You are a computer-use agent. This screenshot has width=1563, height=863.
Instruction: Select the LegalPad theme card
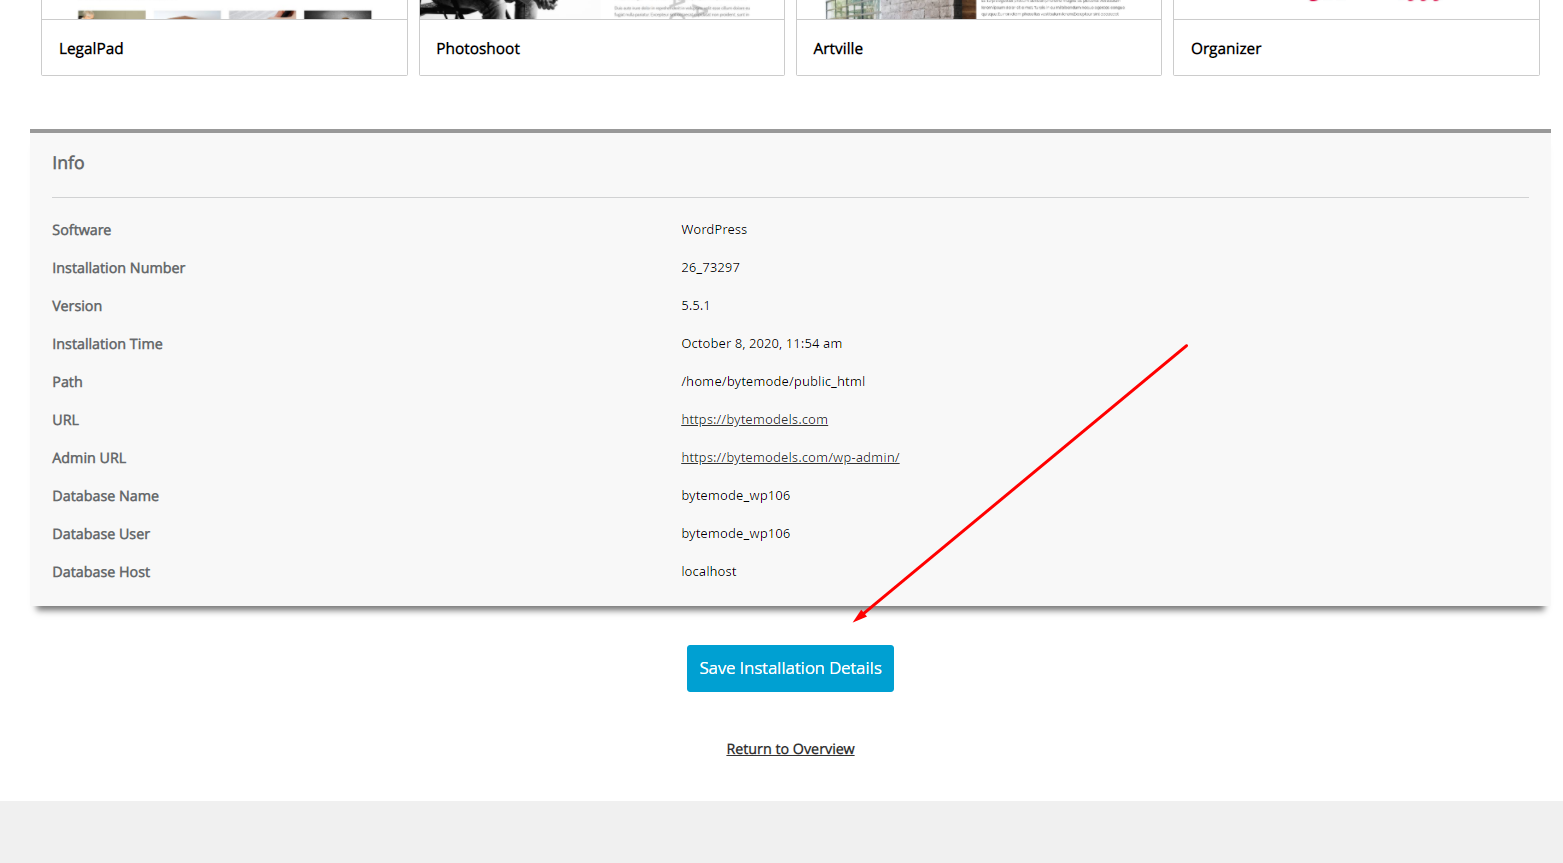click(x=224, y=47)
